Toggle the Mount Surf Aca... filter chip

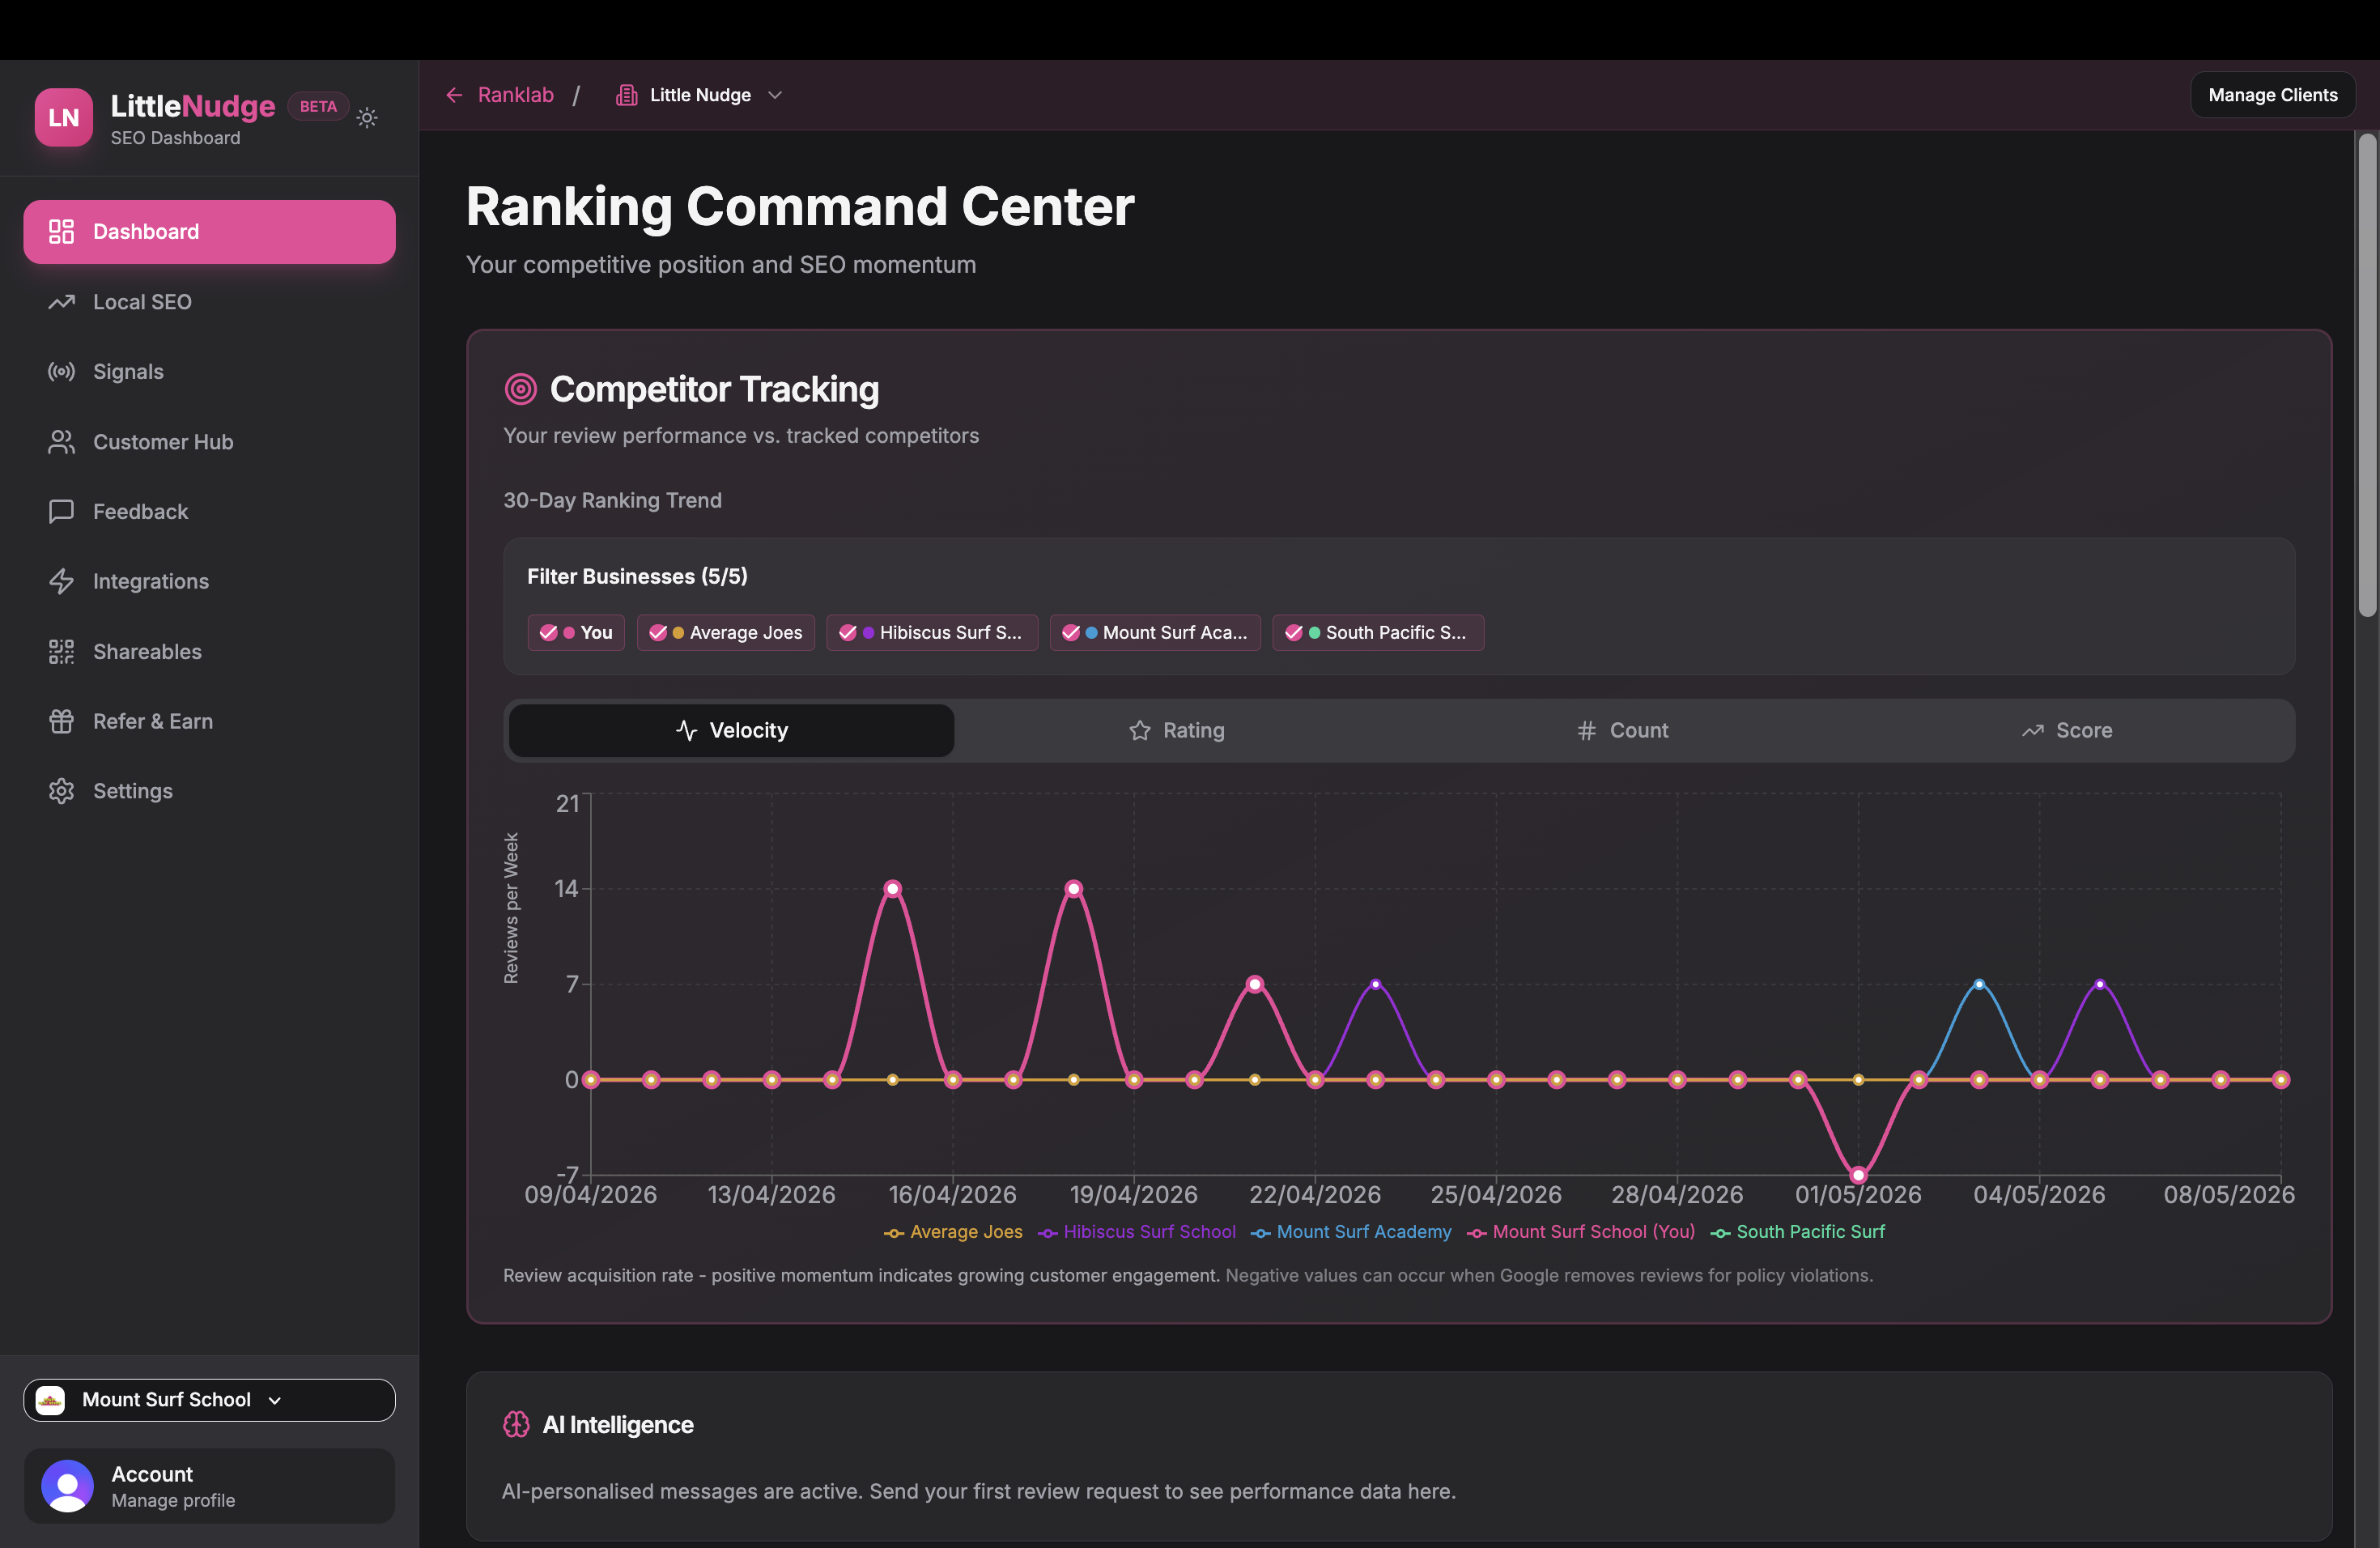(x=1155, y=633)
